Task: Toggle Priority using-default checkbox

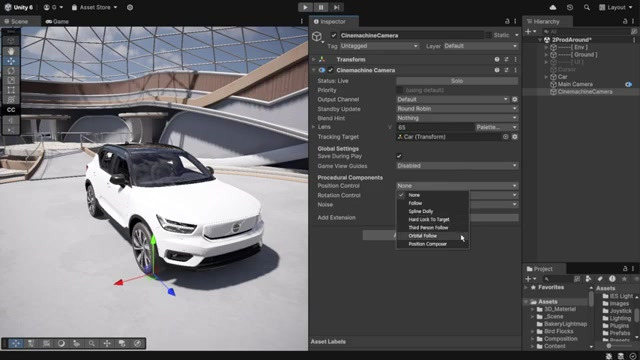Action: click(399, 90)
